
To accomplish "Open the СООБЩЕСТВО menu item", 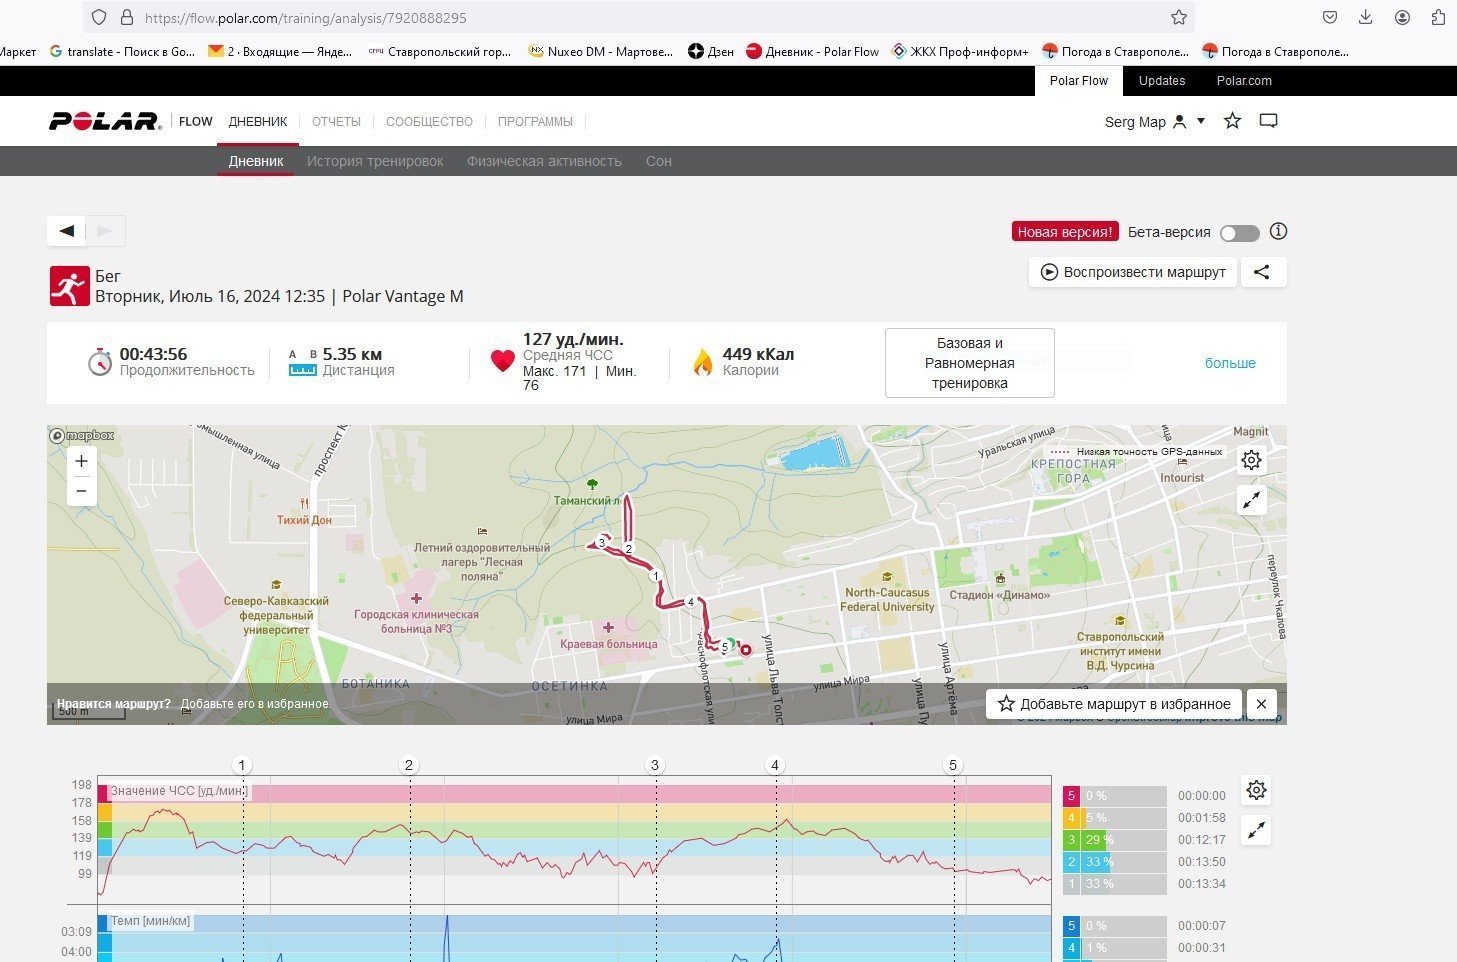I will pyautogui.click(x=429, y=122).
